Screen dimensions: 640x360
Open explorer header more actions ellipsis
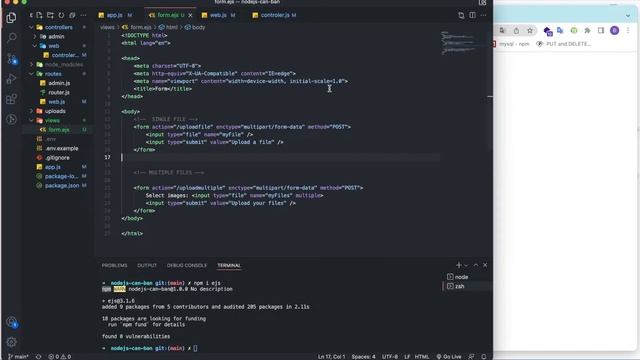(x=83, y=15)
